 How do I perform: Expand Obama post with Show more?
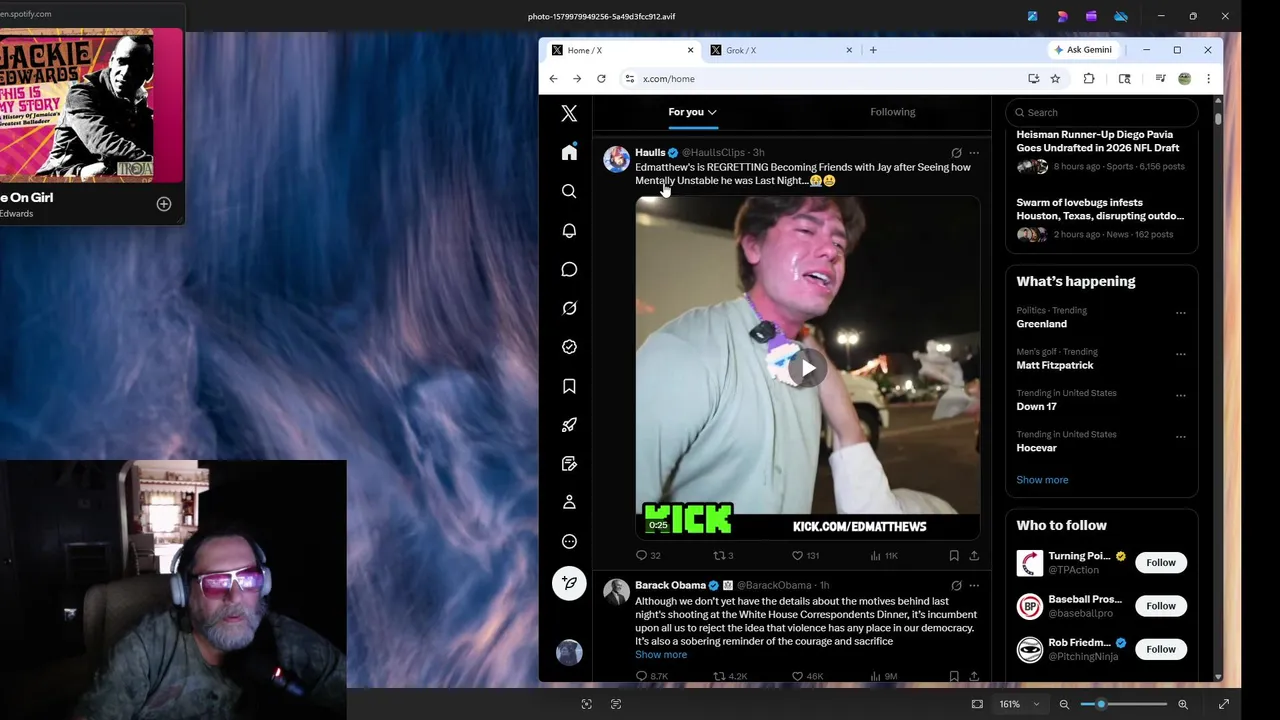[661, 654]
